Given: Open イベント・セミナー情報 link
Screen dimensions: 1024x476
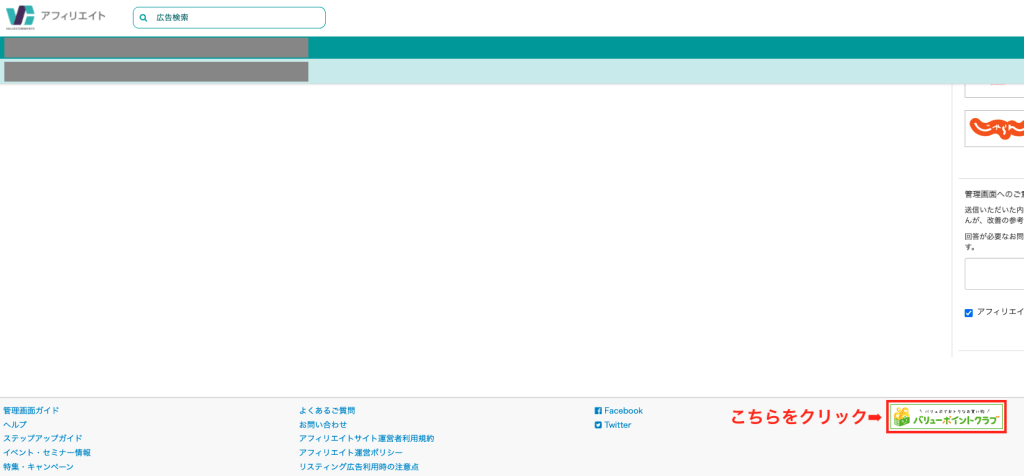Looking at the screenshot, I should click(47, 453).
